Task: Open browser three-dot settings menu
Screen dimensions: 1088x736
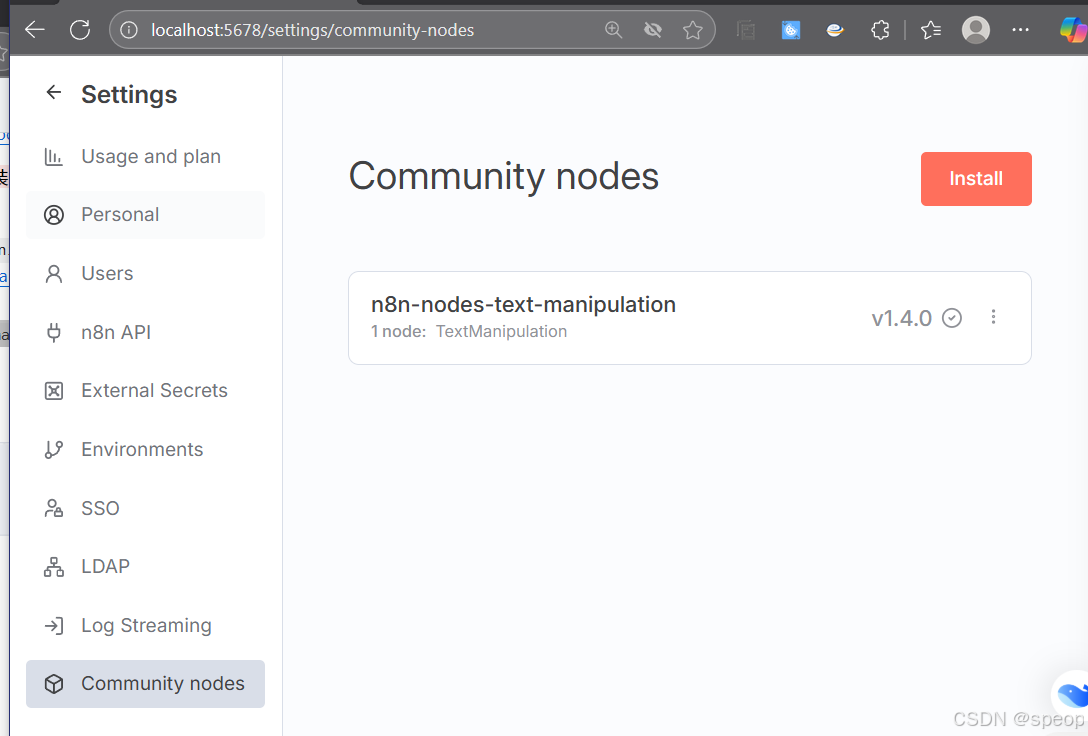Action: (x=1021, y=30)
